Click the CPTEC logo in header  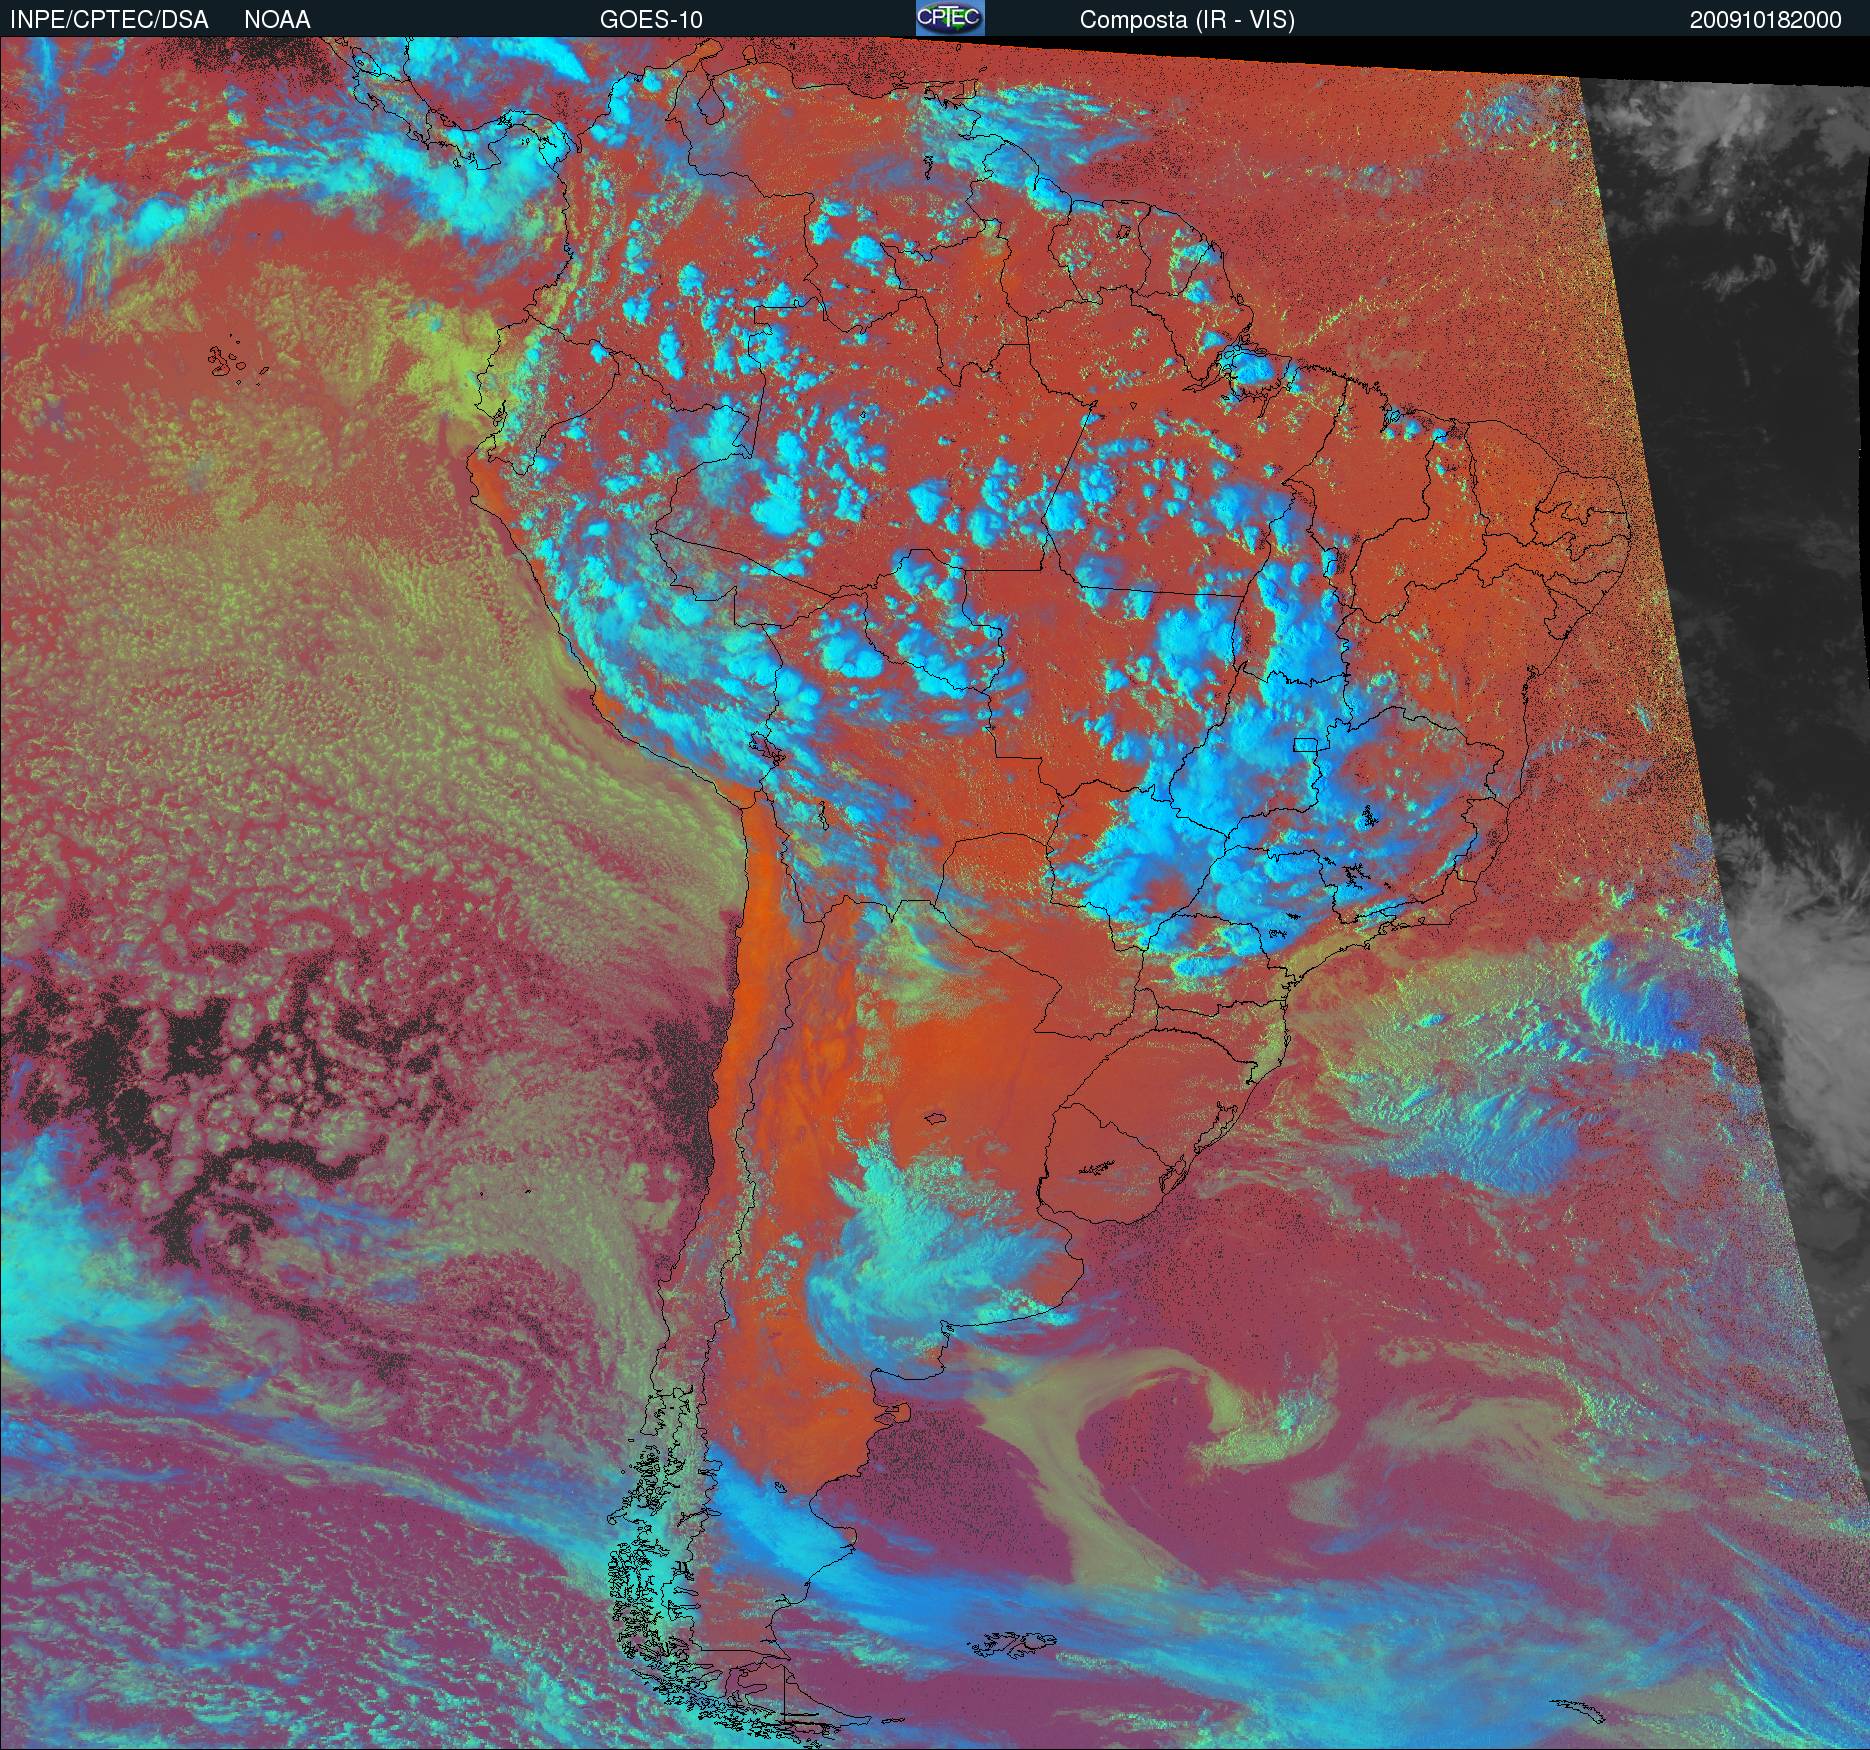coord(950,18)
